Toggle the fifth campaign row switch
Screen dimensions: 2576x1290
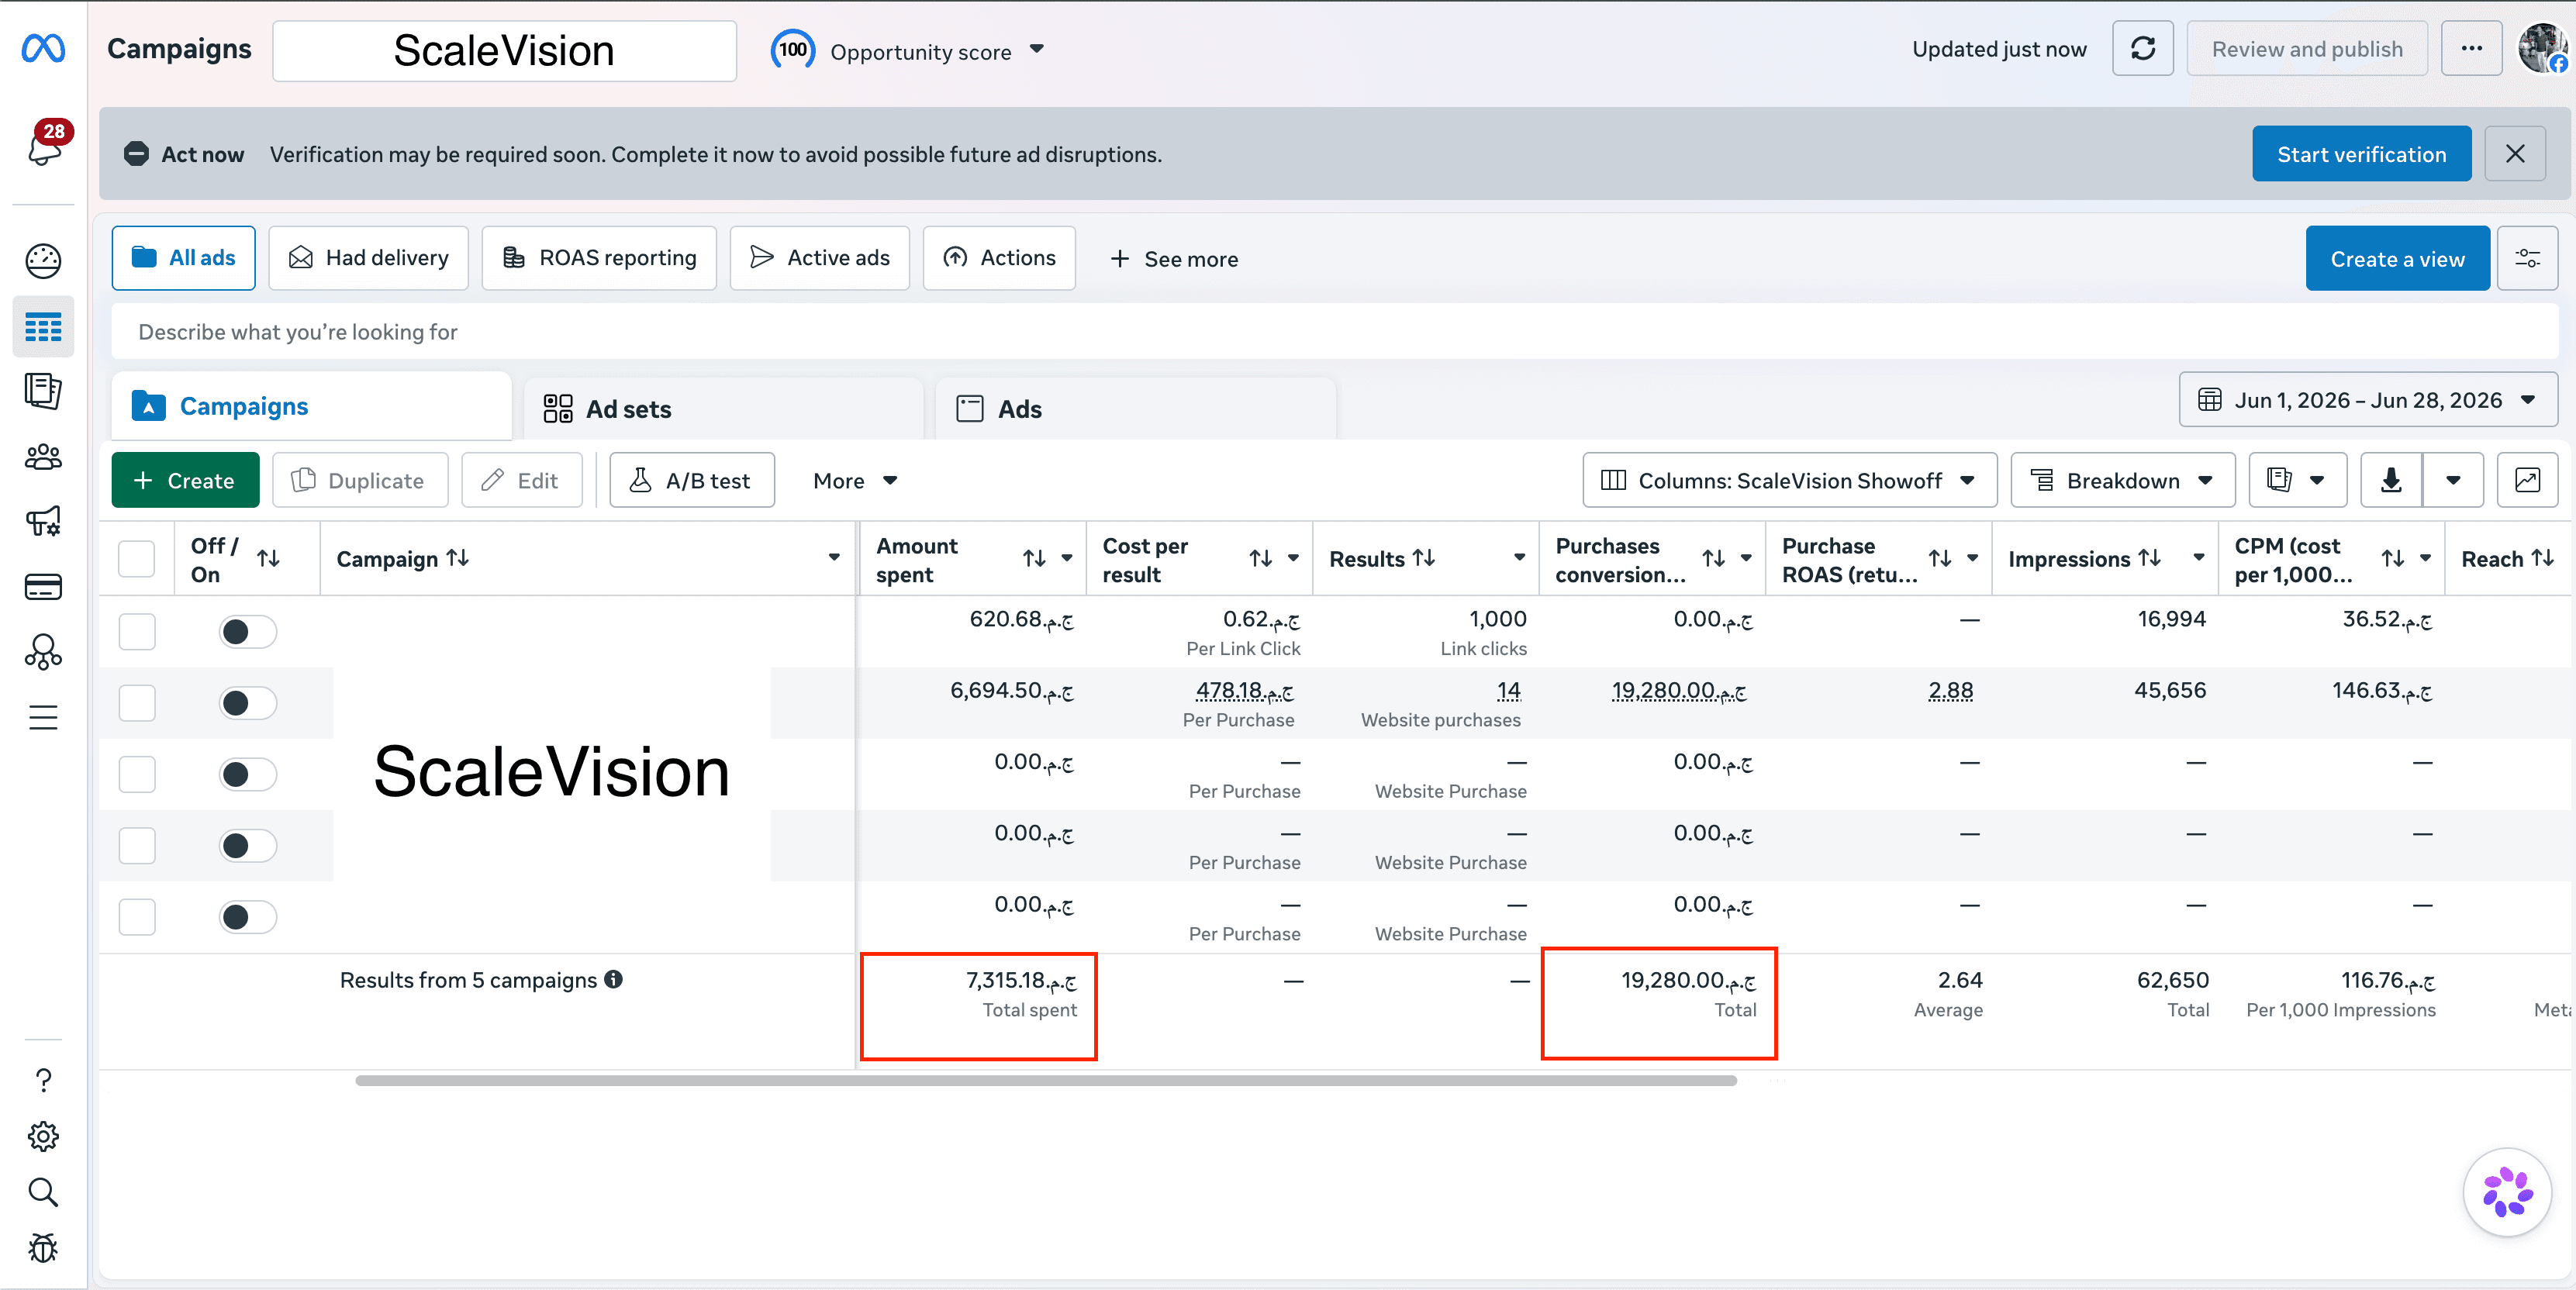pyautogui.click(x=247, y=917)
